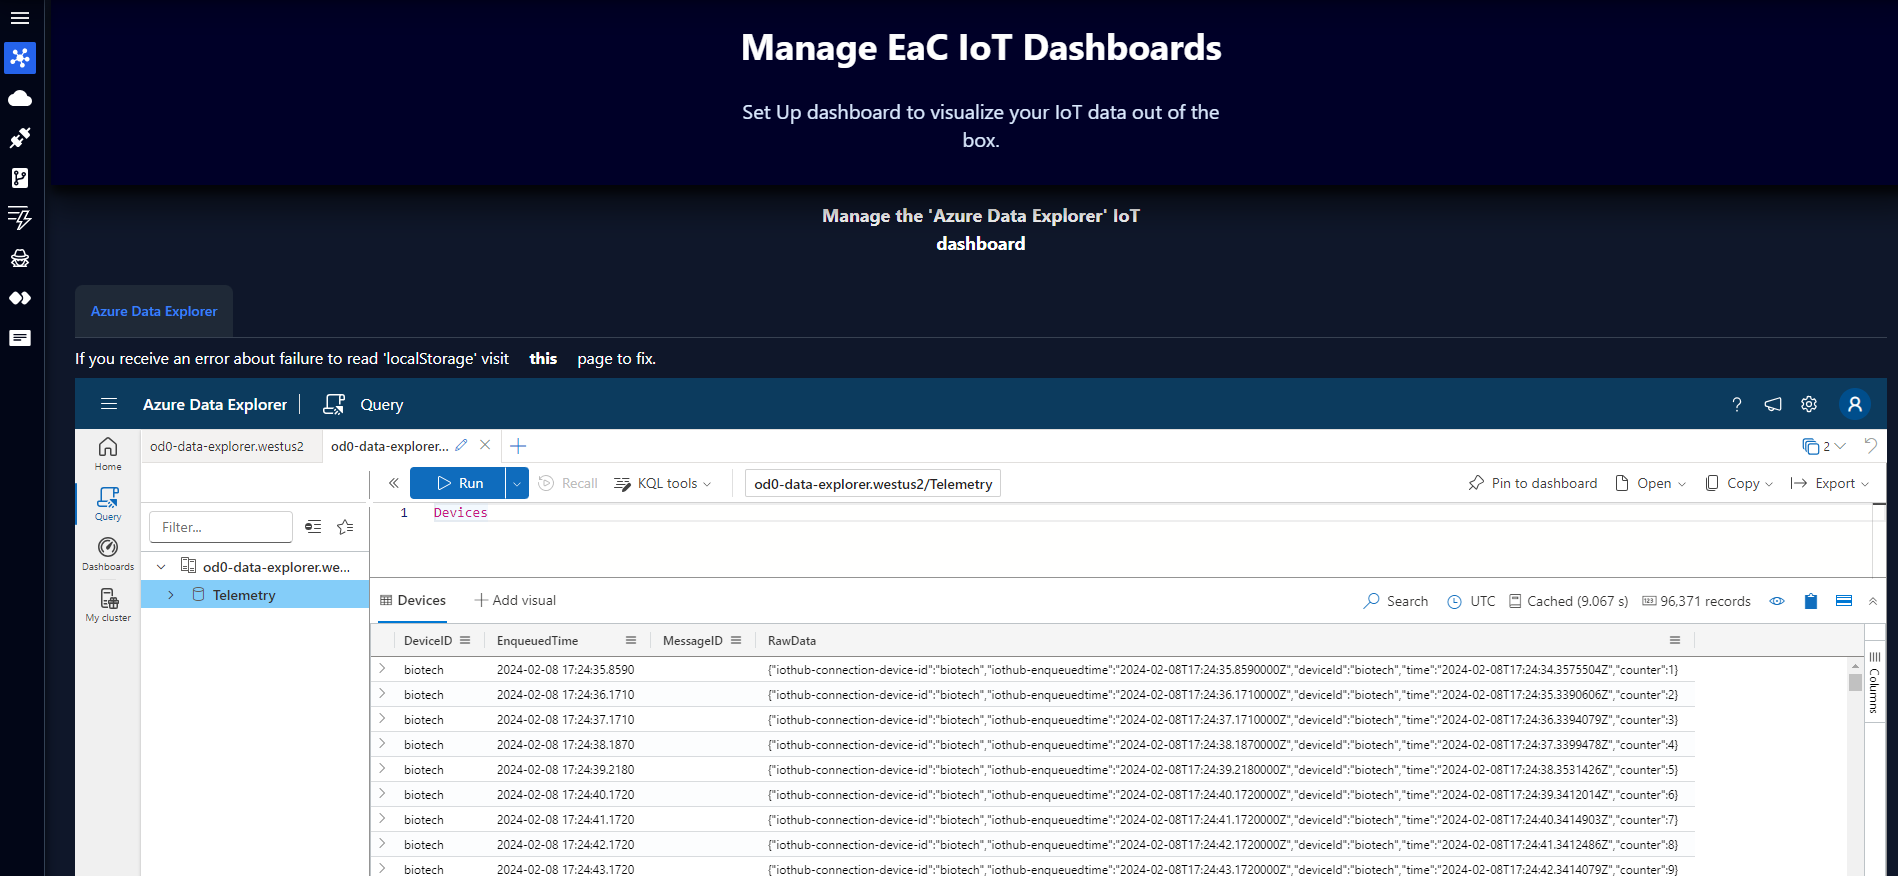Collapse results panel with double up chevron
This screenshot has height=876, width=1898.
(1873, 601)
